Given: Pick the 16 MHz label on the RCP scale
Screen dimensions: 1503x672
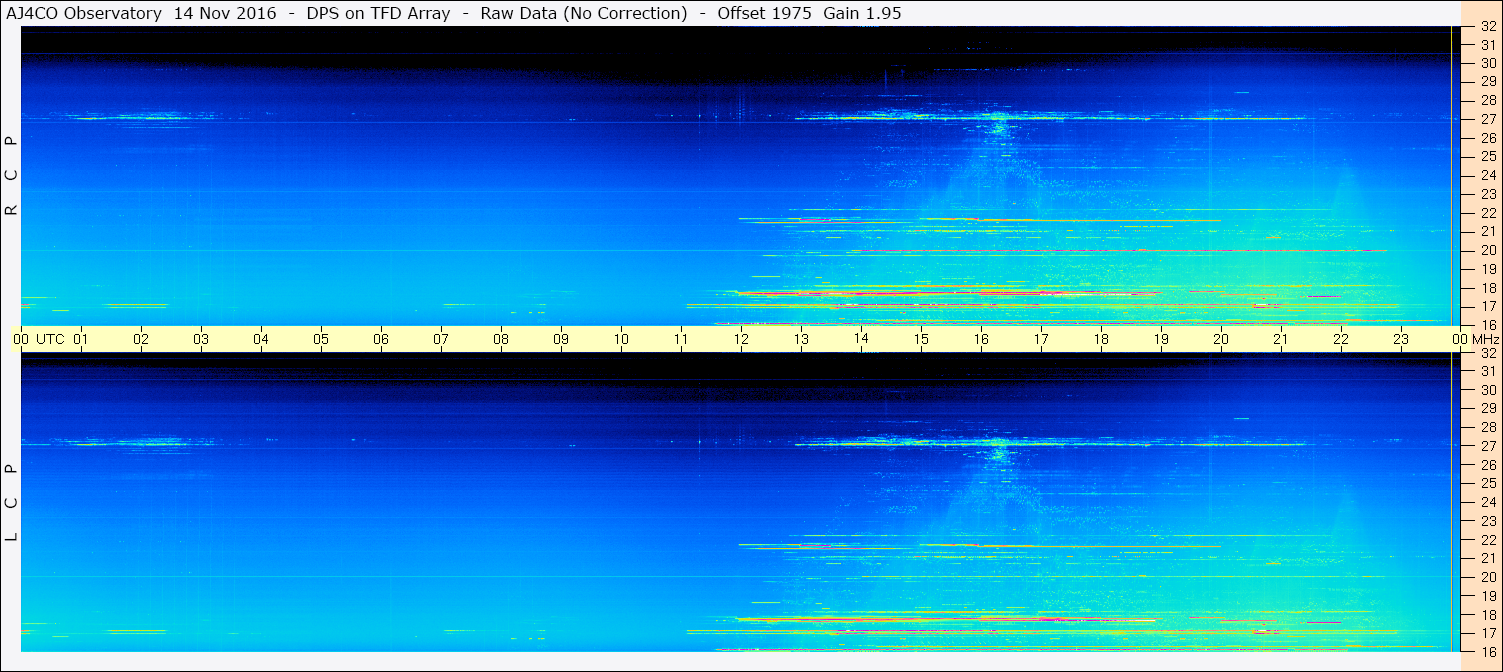Looking at the screenshot, I should (x=1487, y=325).
